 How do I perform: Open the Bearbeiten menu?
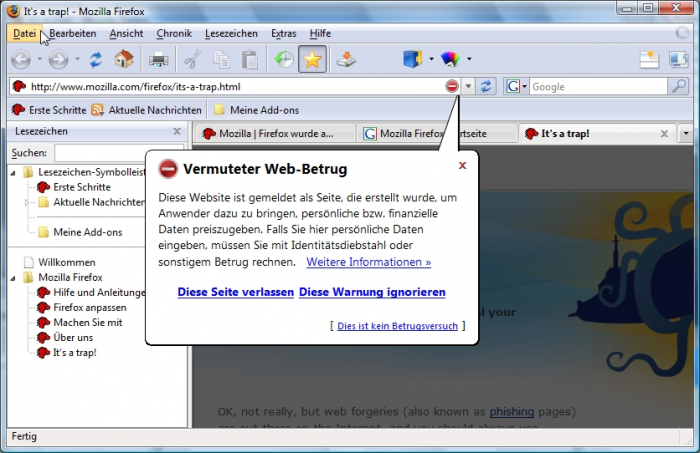click(73, 33)
